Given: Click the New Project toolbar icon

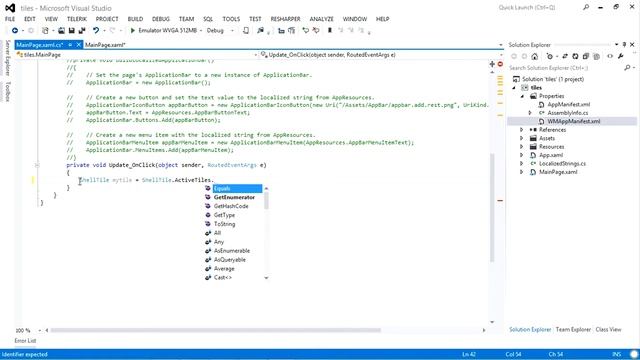Looking at the screenshot, I should click(45, 30).
